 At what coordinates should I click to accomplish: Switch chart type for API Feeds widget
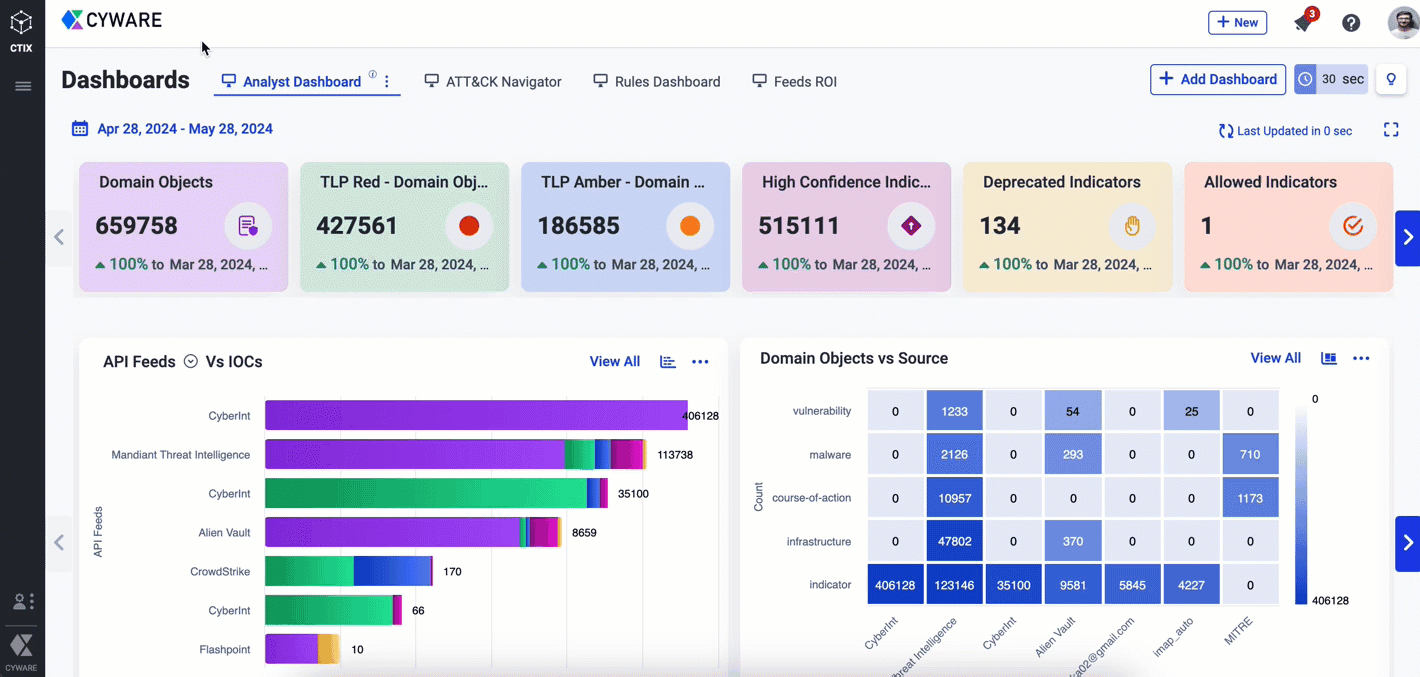pyautogui.click(x=668, y=362)
